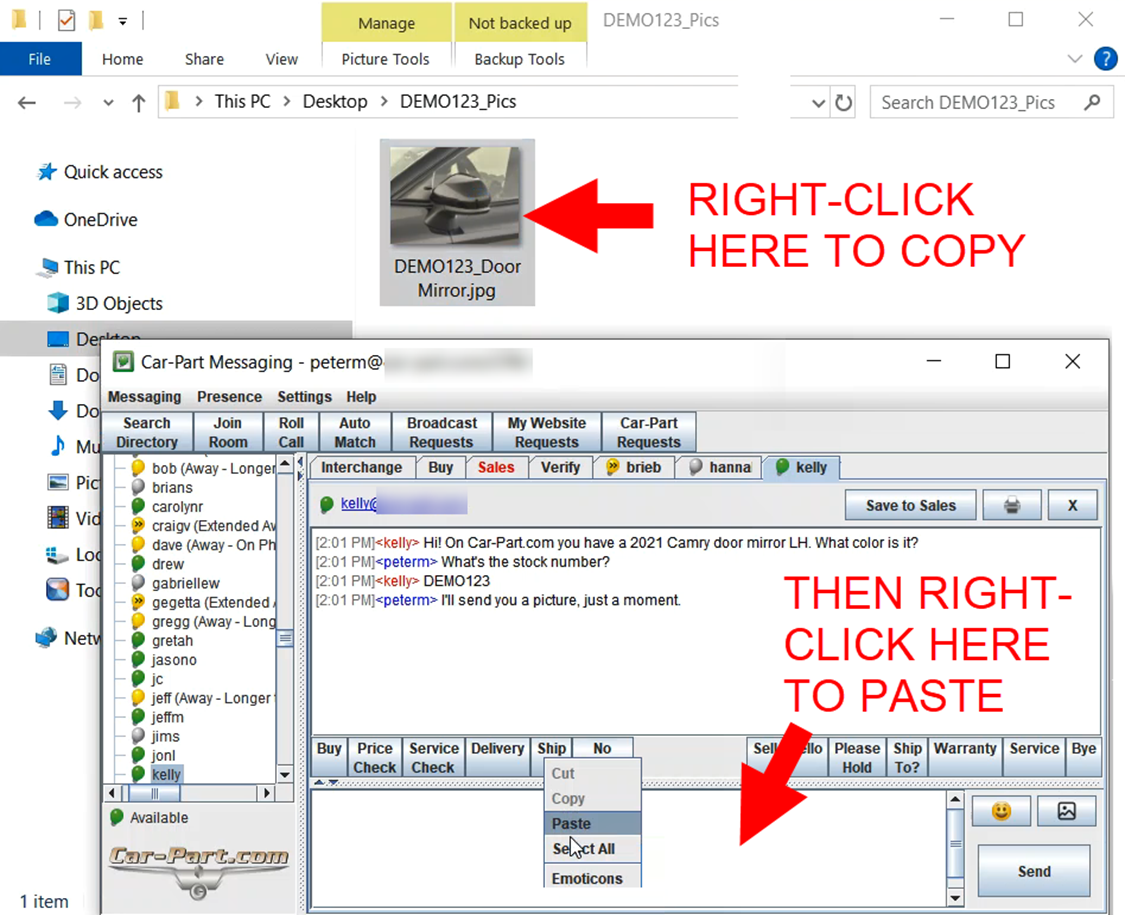The width and height of the screenshot is (1125, 915).
Task: Select contact drew in the contact list
Action: (x=168, y=564)
